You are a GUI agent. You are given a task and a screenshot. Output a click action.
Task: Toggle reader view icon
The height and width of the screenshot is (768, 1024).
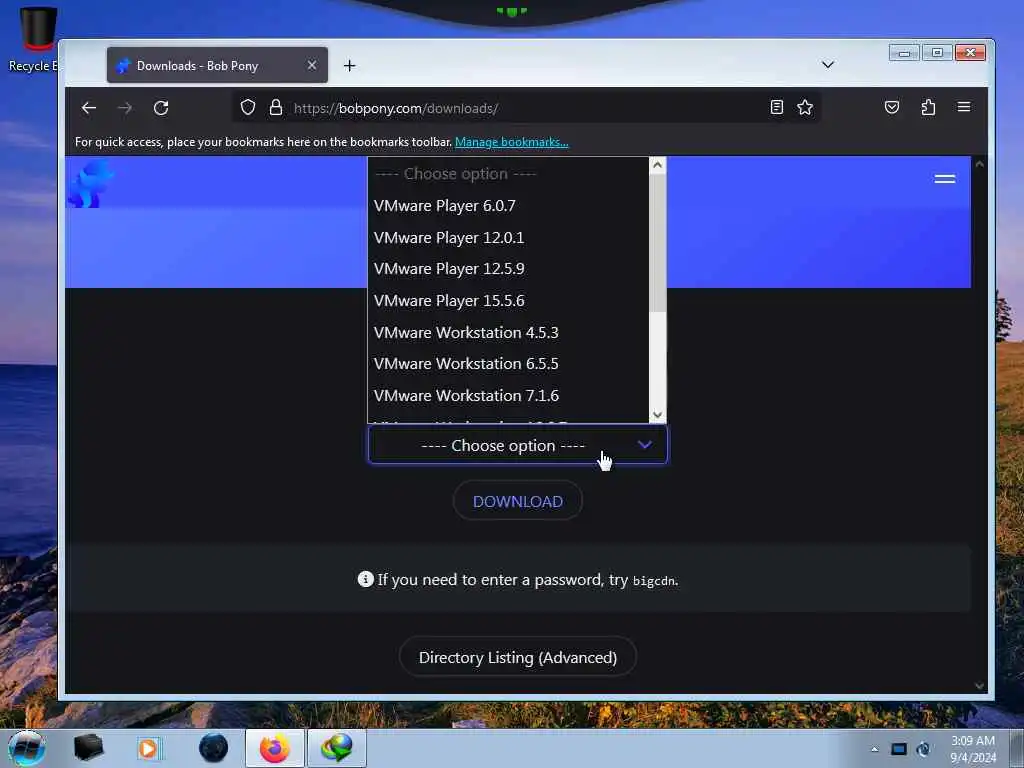pos(776,107)
